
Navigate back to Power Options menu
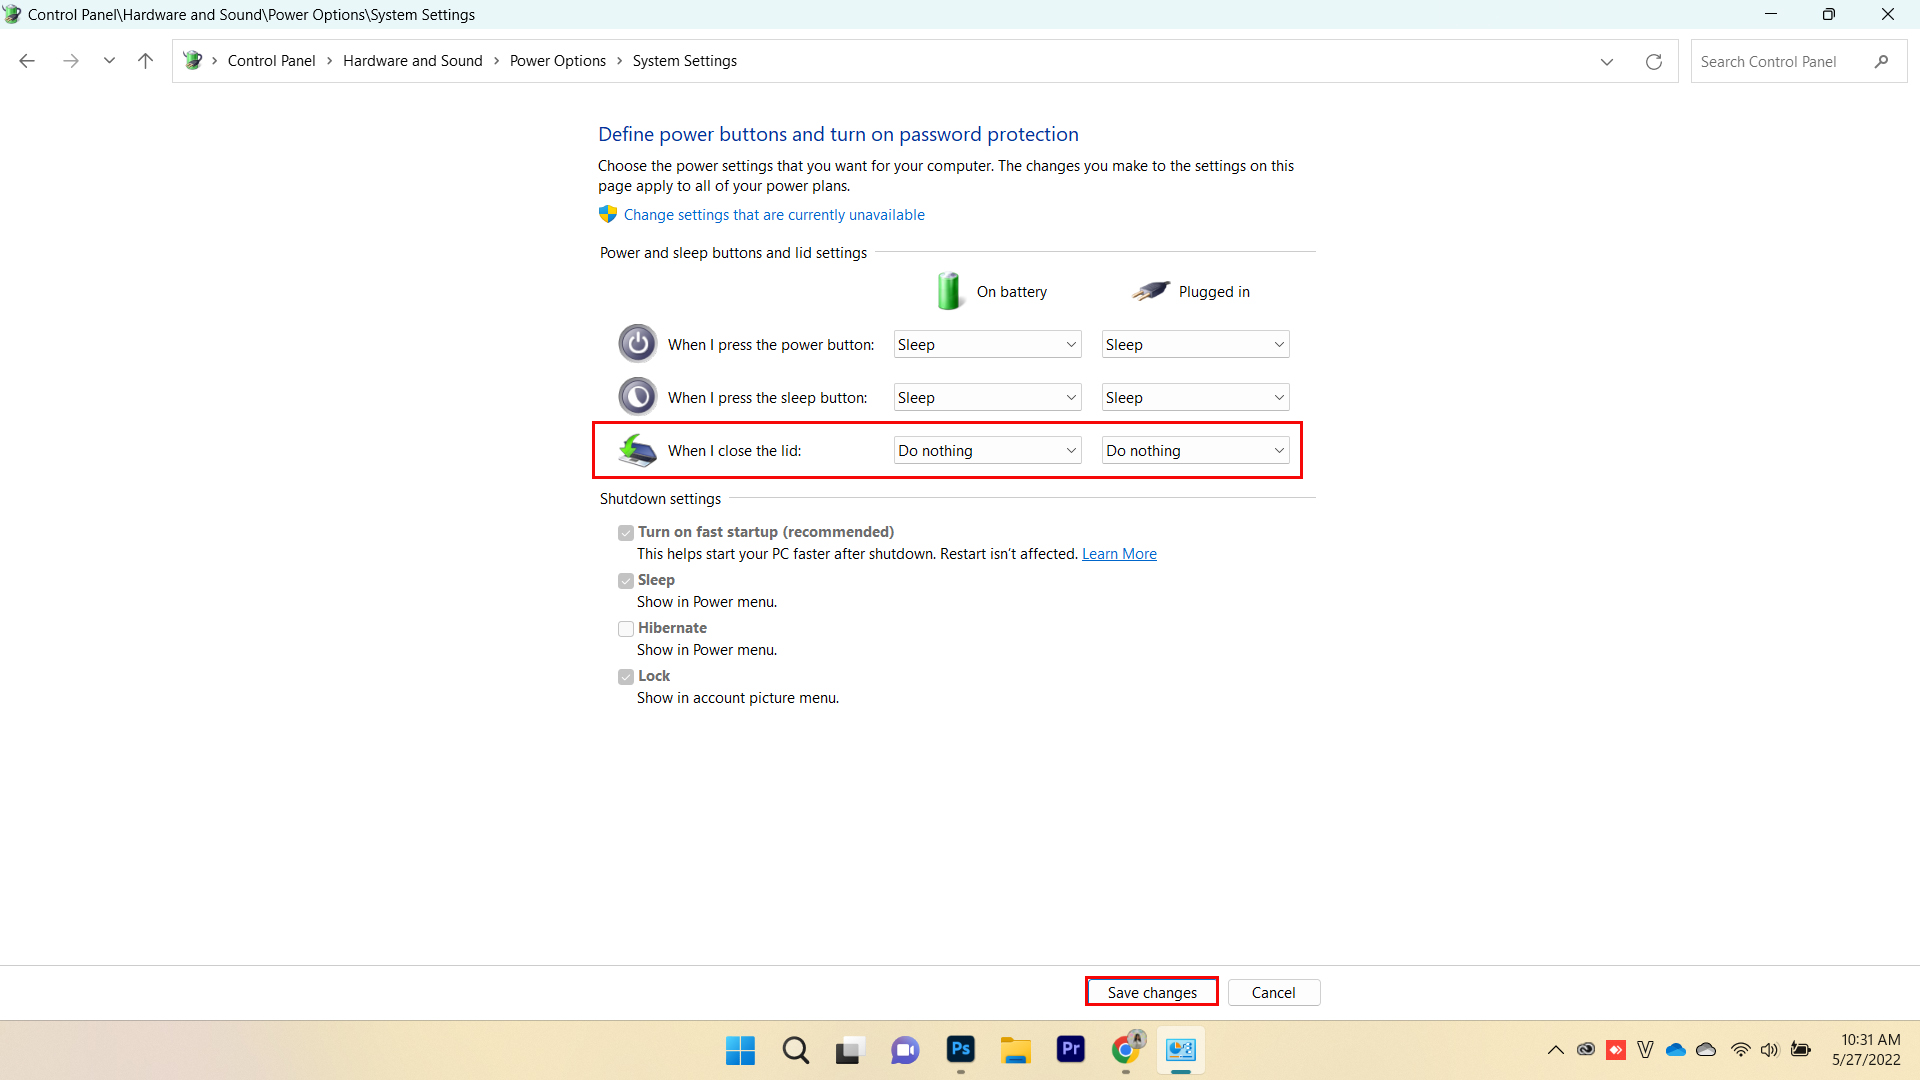(558, 61)
